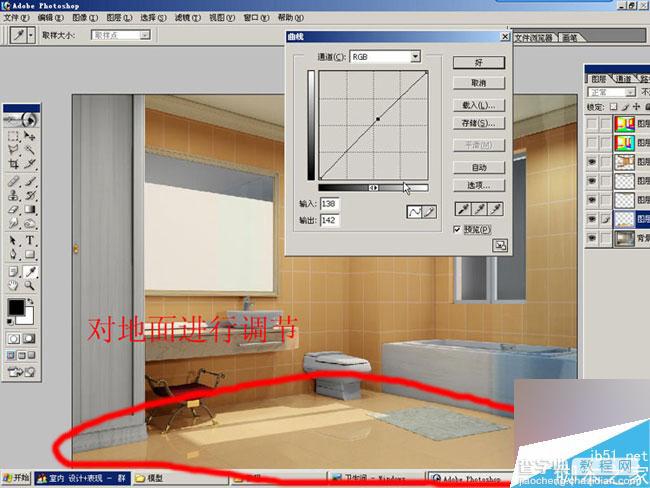Select the Hand tool
Image resolution: width=650 pixels, height=488 pixels.
point(13,285)
